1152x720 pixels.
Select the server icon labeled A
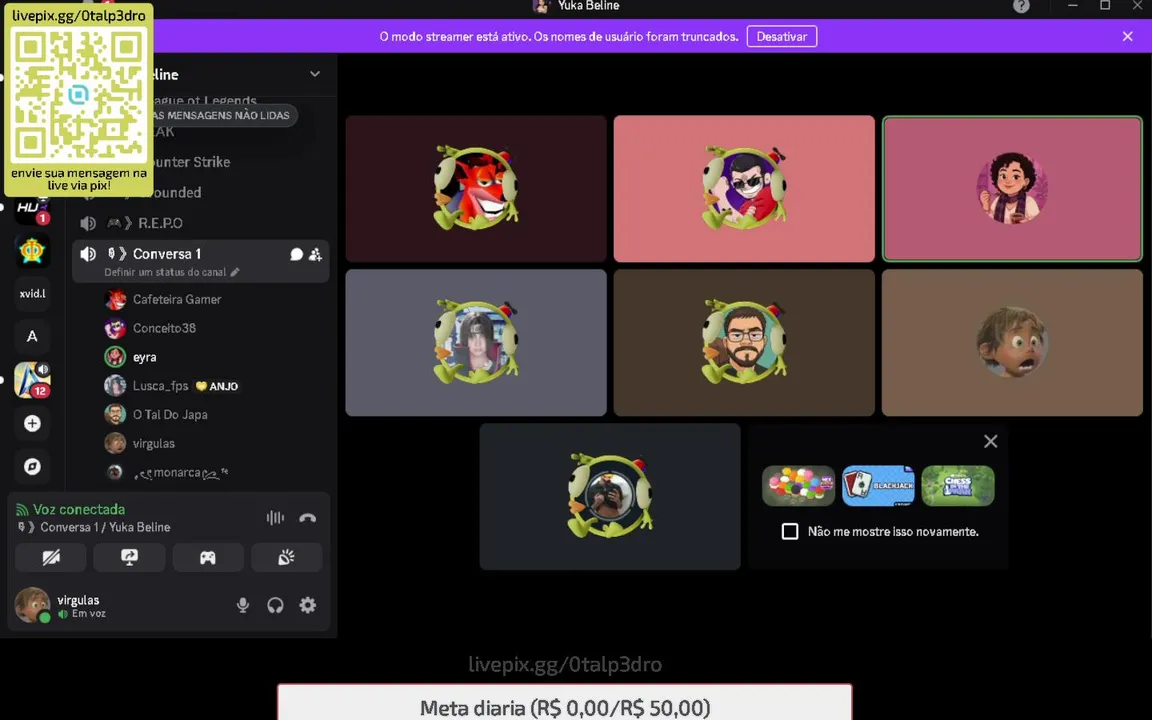click(32, 336)
